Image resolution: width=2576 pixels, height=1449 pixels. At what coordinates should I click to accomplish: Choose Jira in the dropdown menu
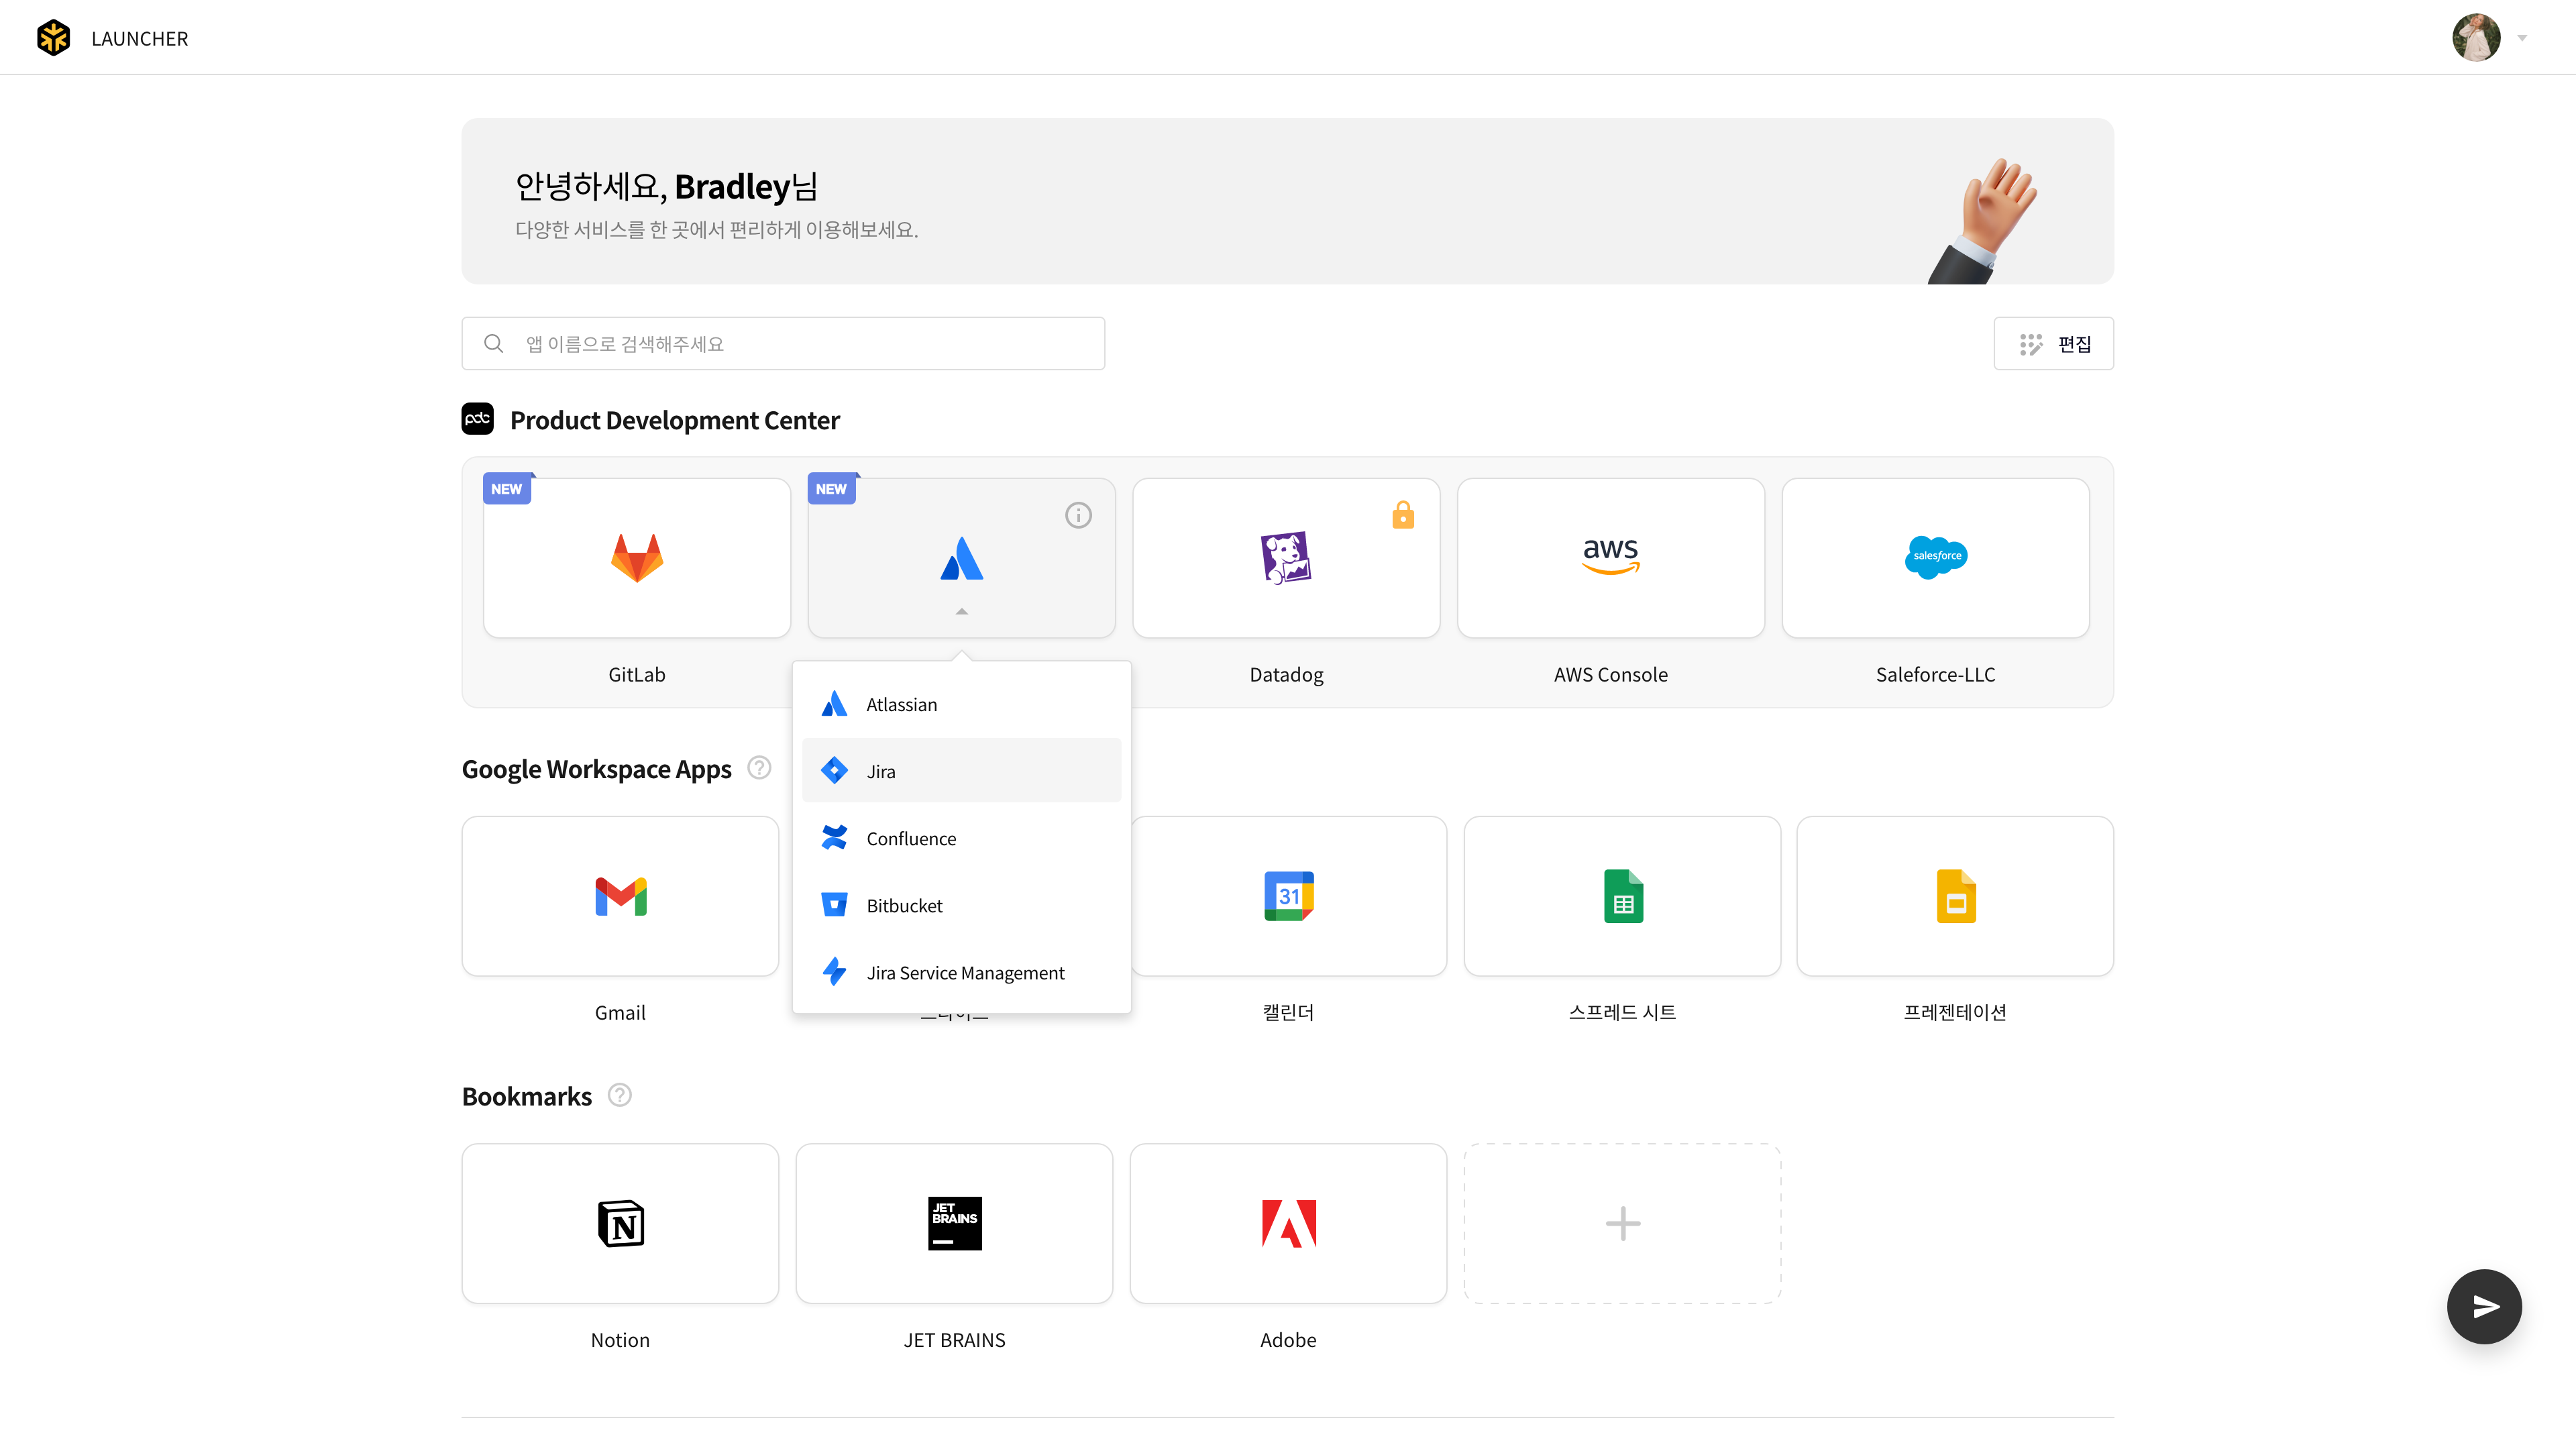961,771
